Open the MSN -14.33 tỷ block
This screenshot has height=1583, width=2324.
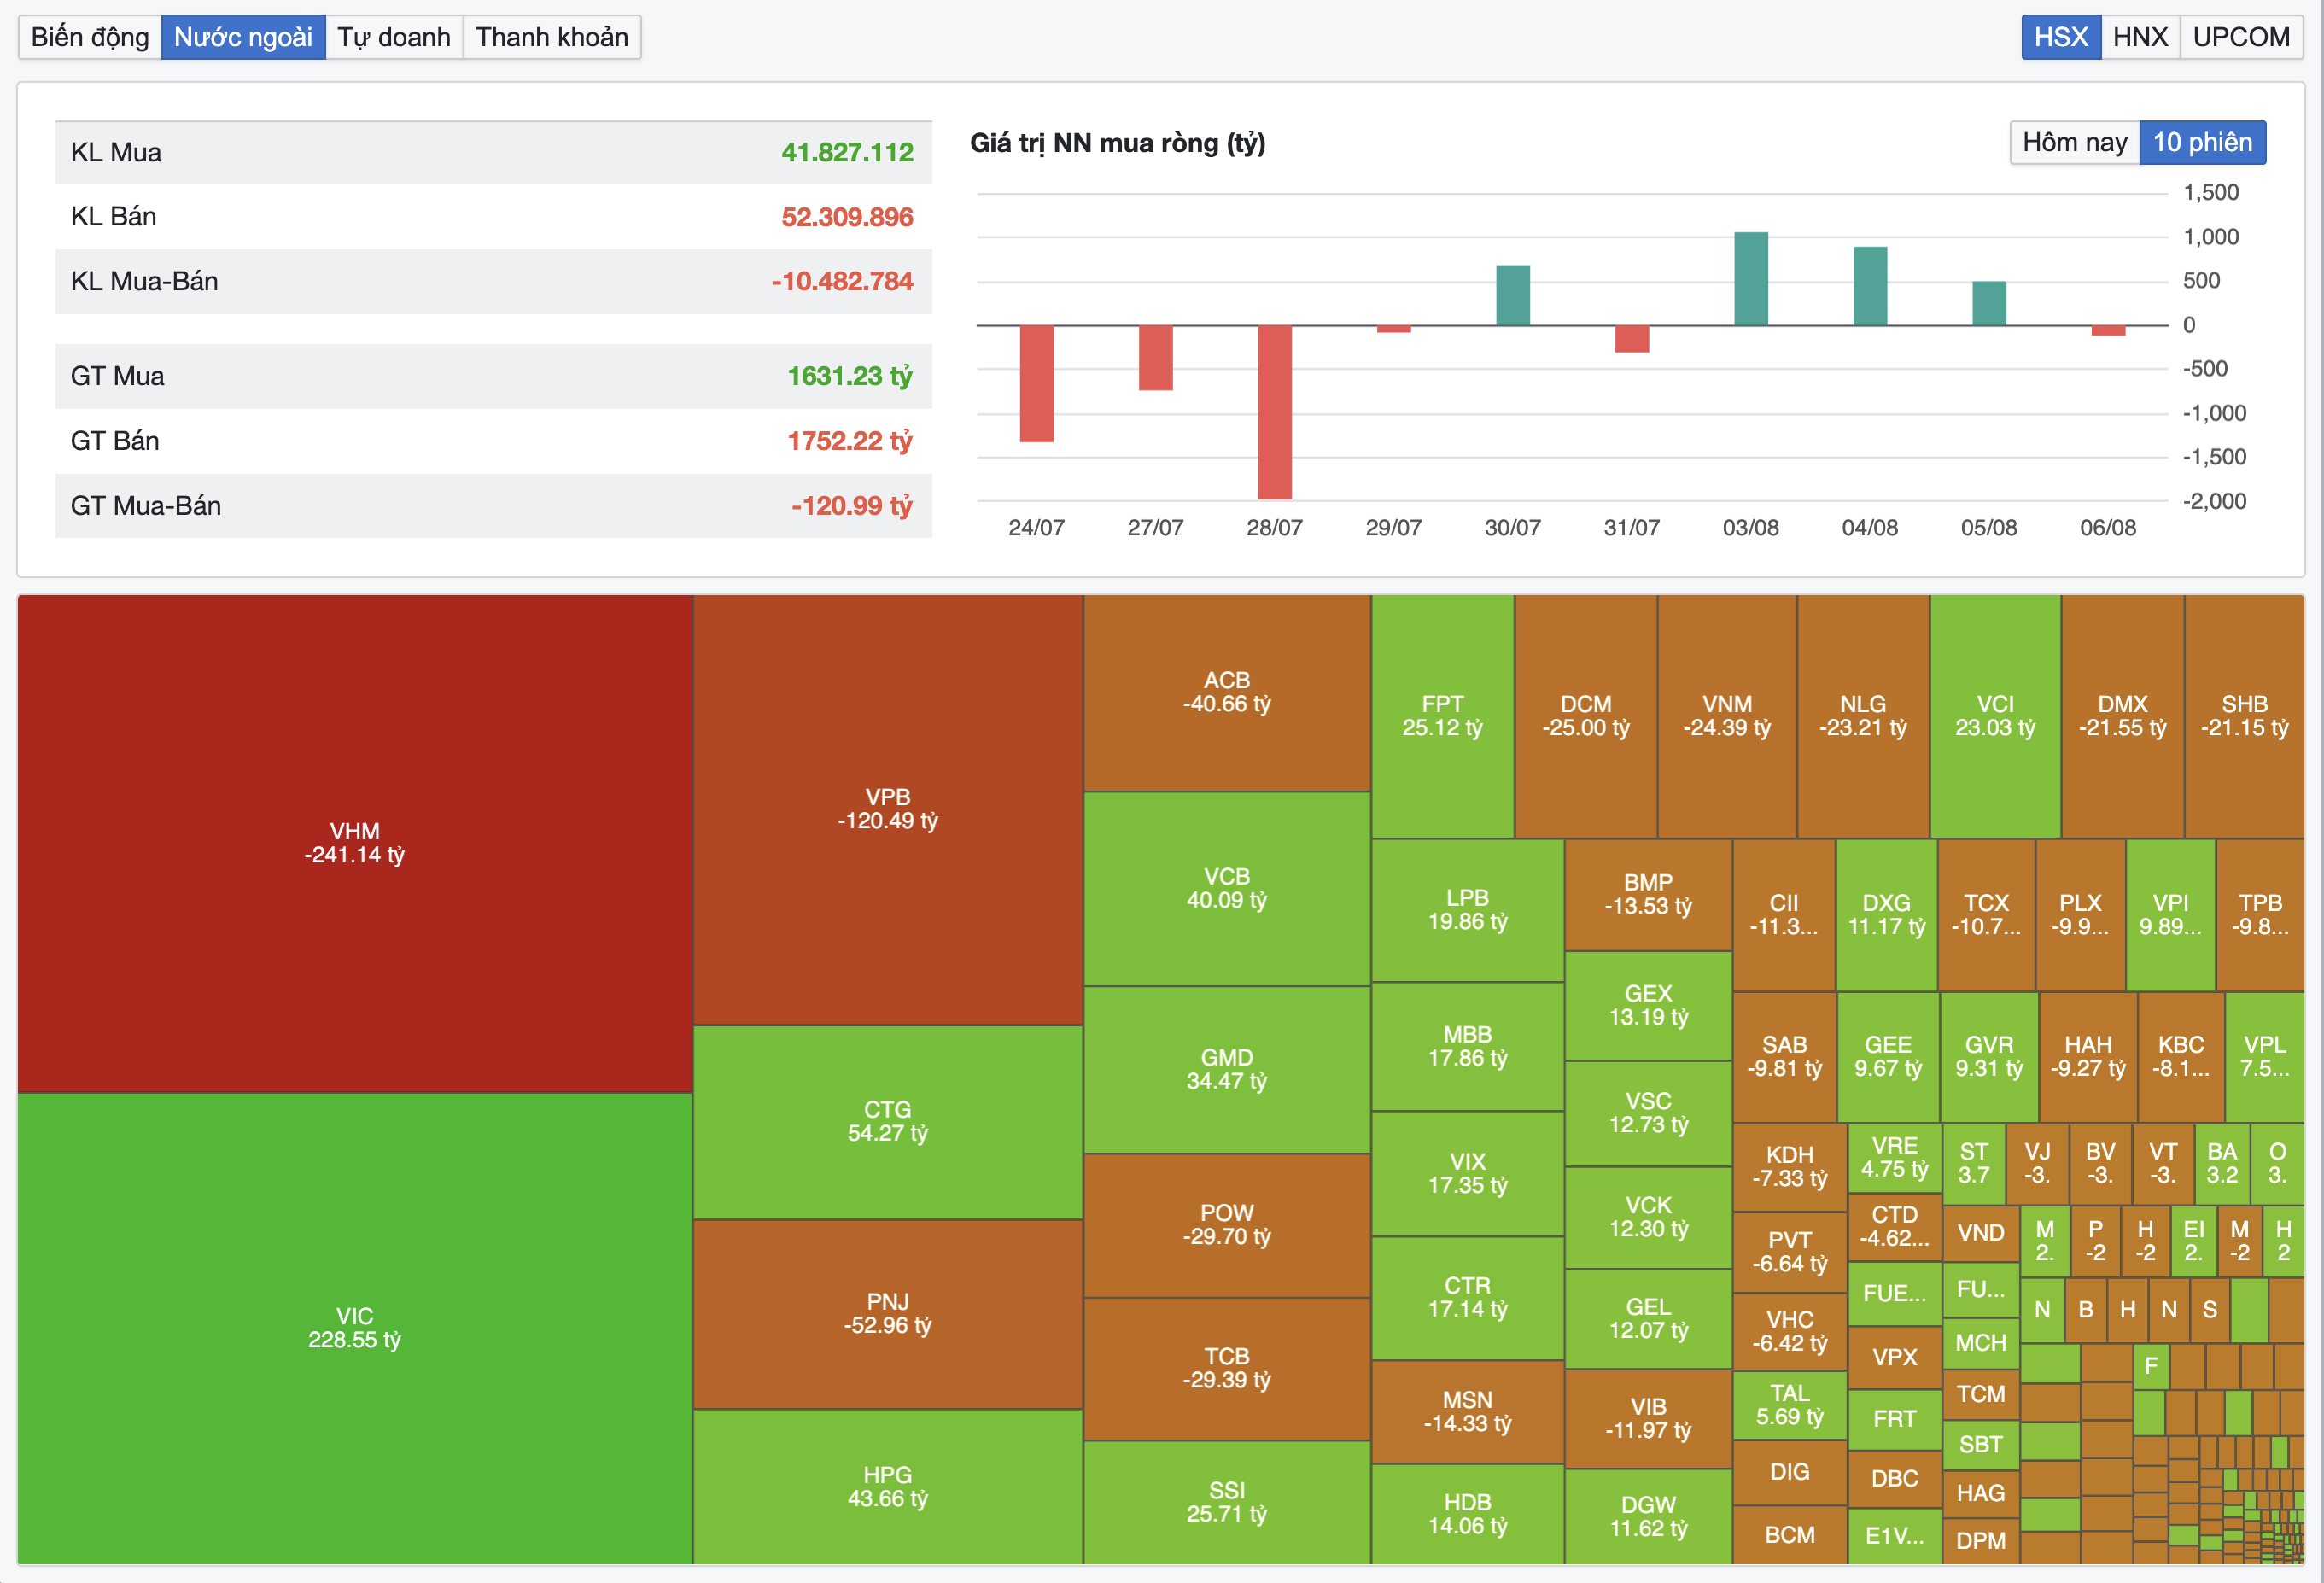pos(1468,1412)
